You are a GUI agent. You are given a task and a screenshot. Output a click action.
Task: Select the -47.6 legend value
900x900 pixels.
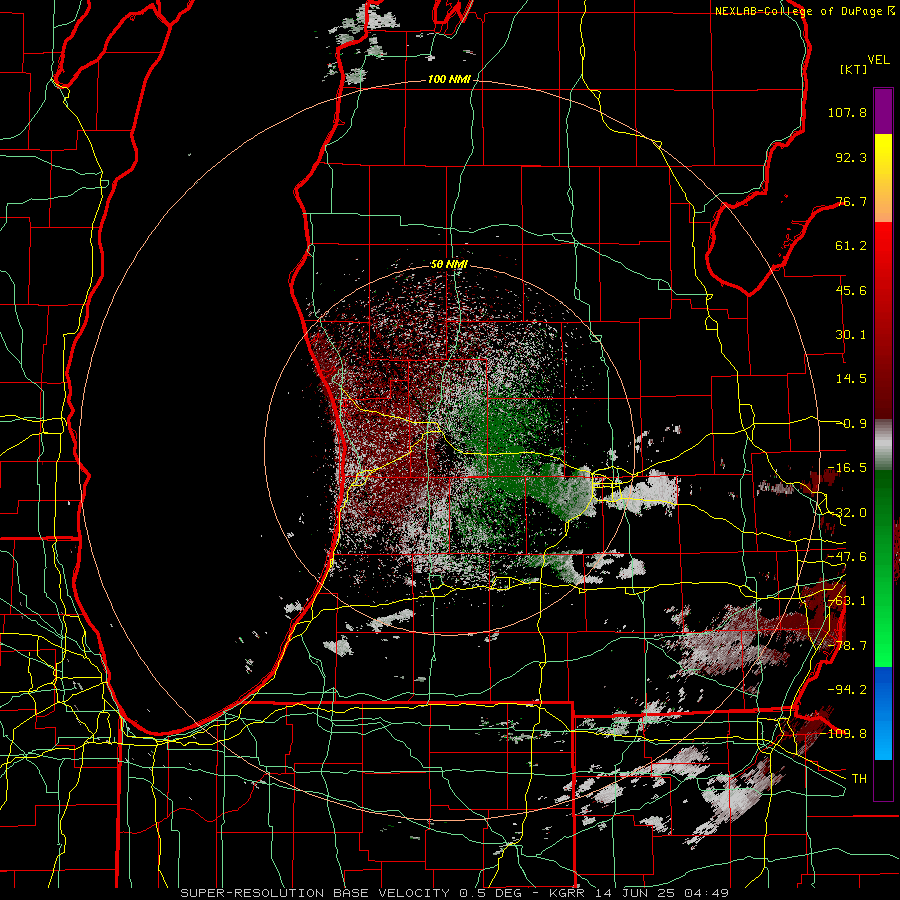coord(847,557)
